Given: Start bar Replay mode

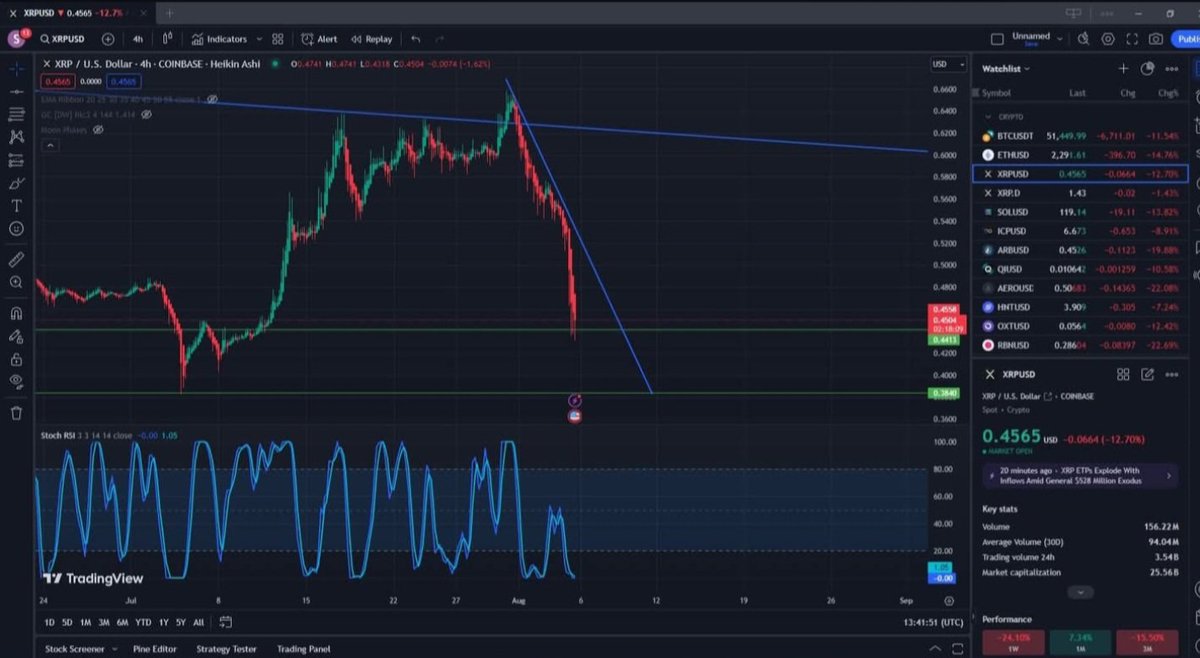Looking at the screenshot, I should (x=371, y=39).
